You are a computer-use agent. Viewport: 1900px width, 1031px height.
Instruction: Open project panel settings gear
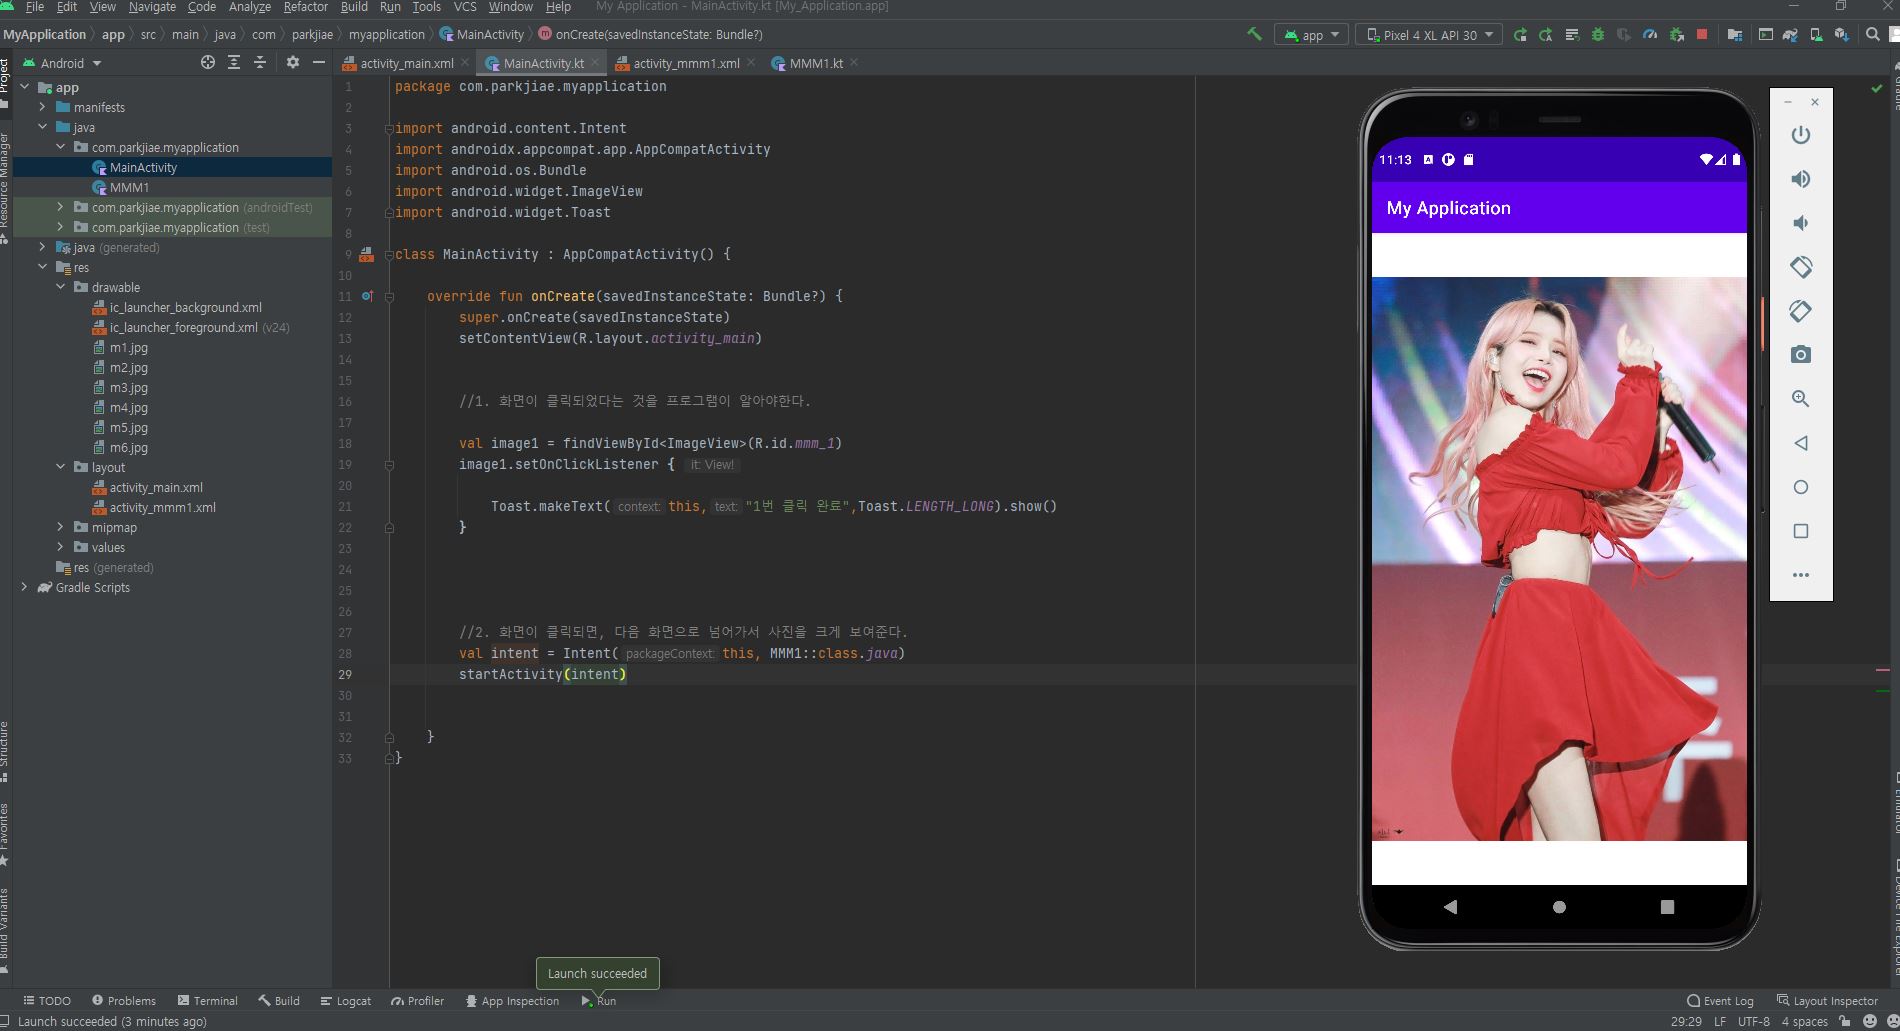point(292,62)
